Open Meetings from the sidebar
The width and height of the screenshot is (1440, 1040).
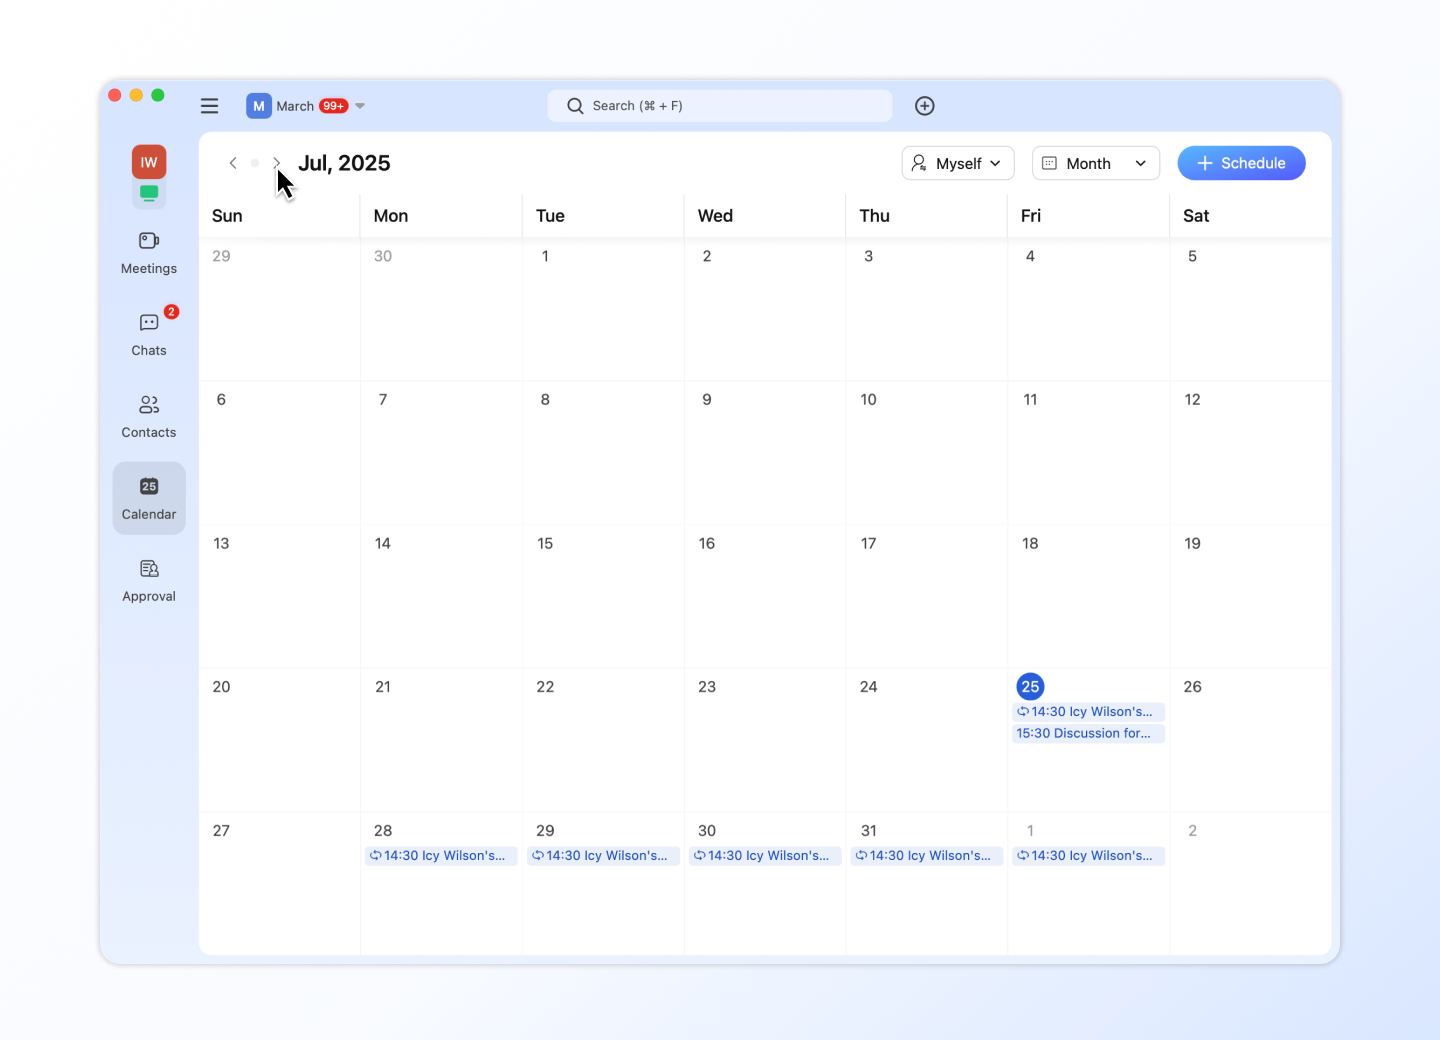tap(149, 252)
